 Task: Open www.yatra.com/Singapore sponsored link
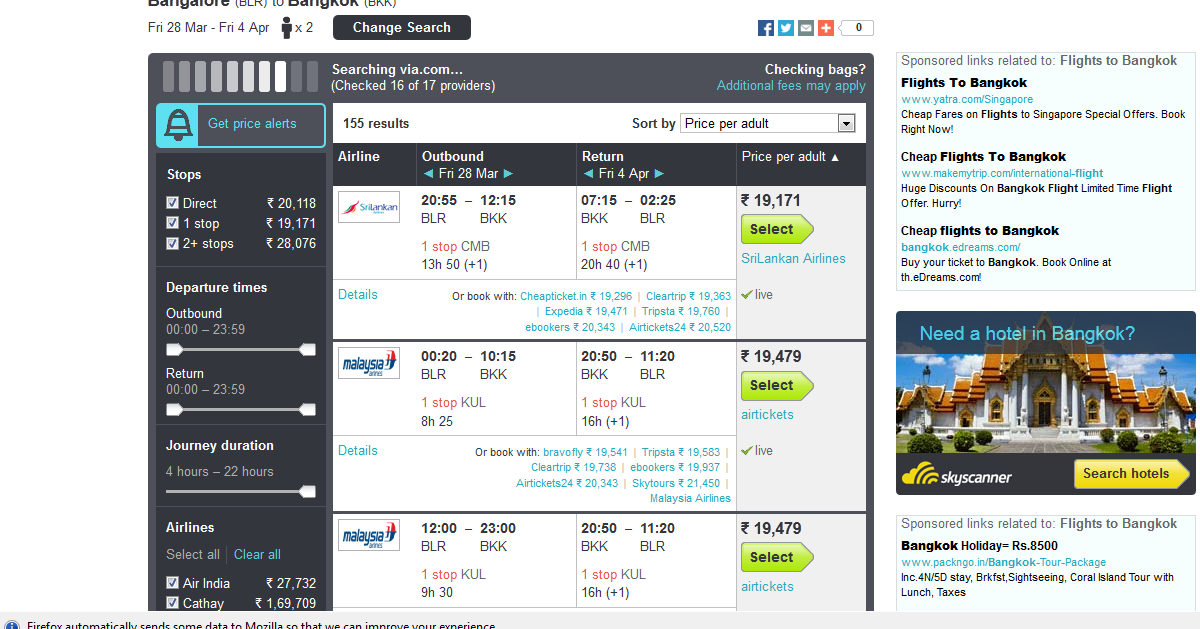point(967,100)
